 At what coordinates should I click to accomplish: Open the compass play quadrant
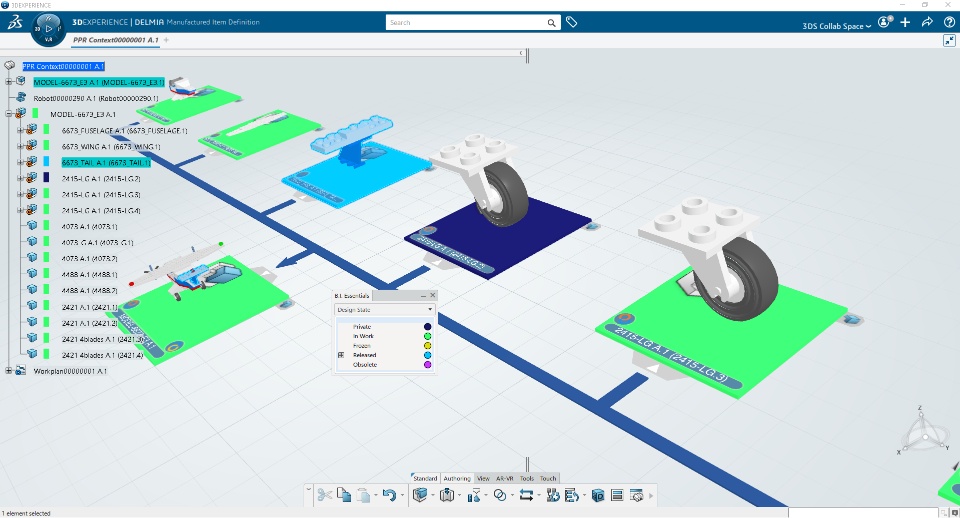click(48, 28)
